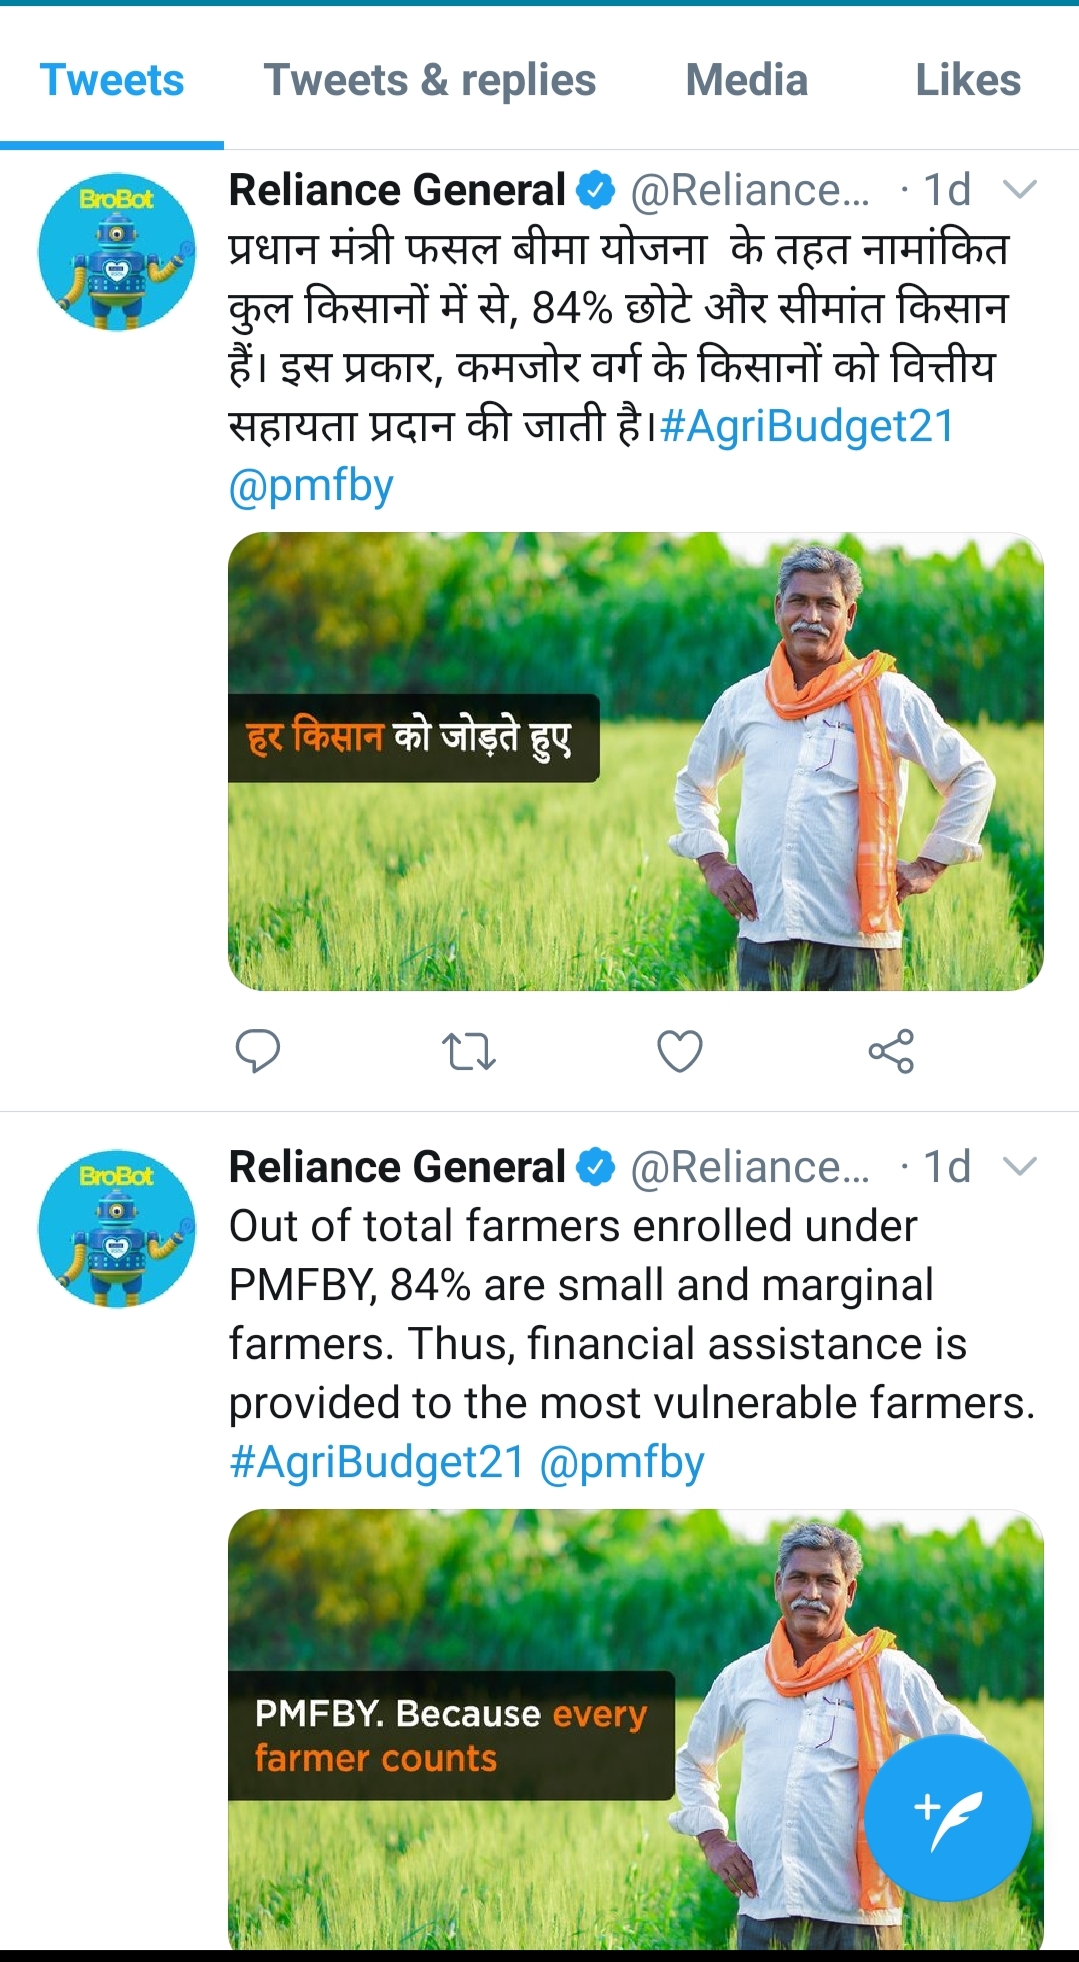The width and height of the screenshot is (1079, 1962).
Task: Open @pmfby mention in Hindi tweet
Action: [311, 486]
